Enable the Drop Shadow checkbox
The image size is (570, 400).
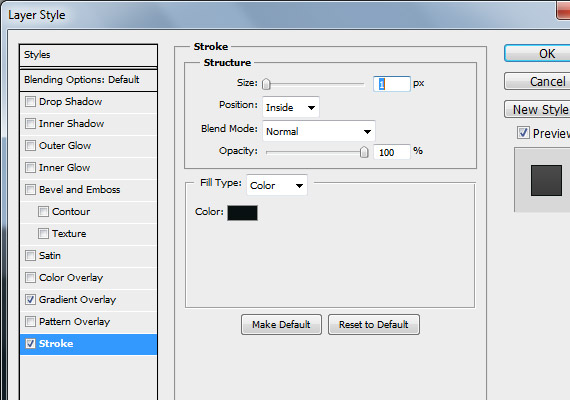click(x=31, y=101)
